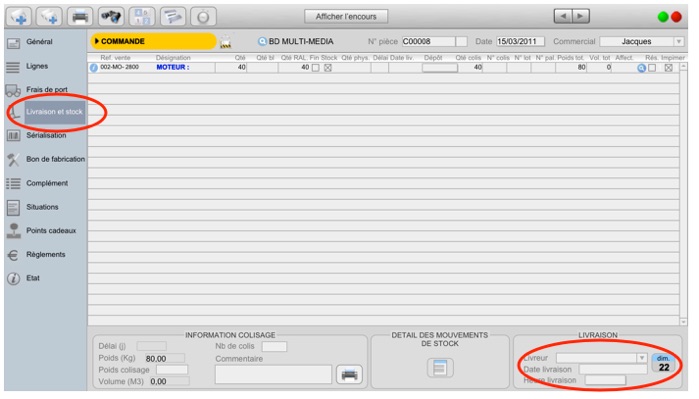Screen dimensions: 699x399
Task: Go to next record with right arrow
Action: (580, 16)
